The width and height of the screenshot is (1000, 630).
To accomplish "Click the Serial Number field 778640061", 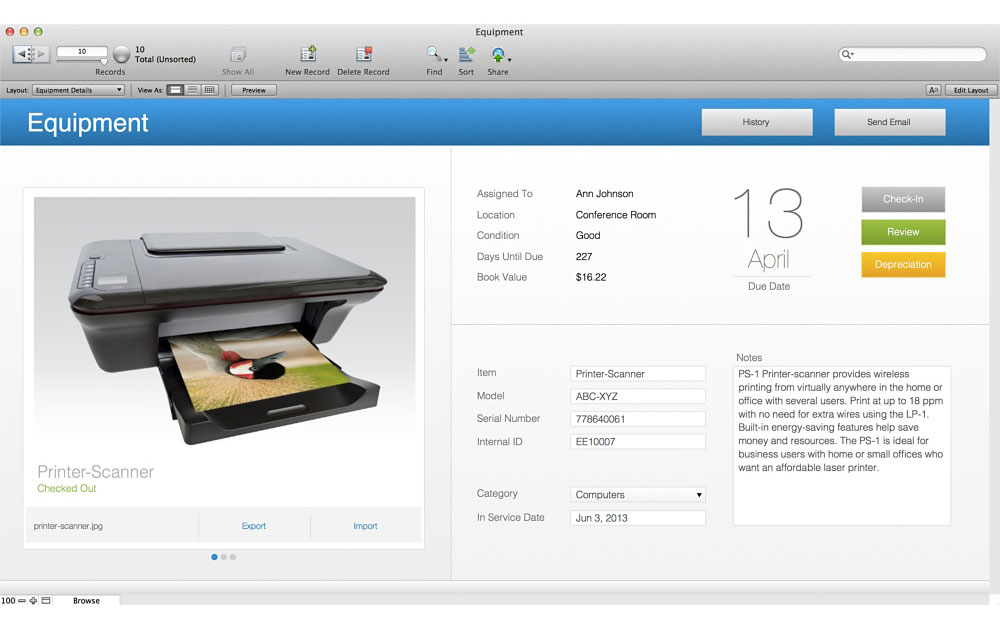I will (638, 419).
